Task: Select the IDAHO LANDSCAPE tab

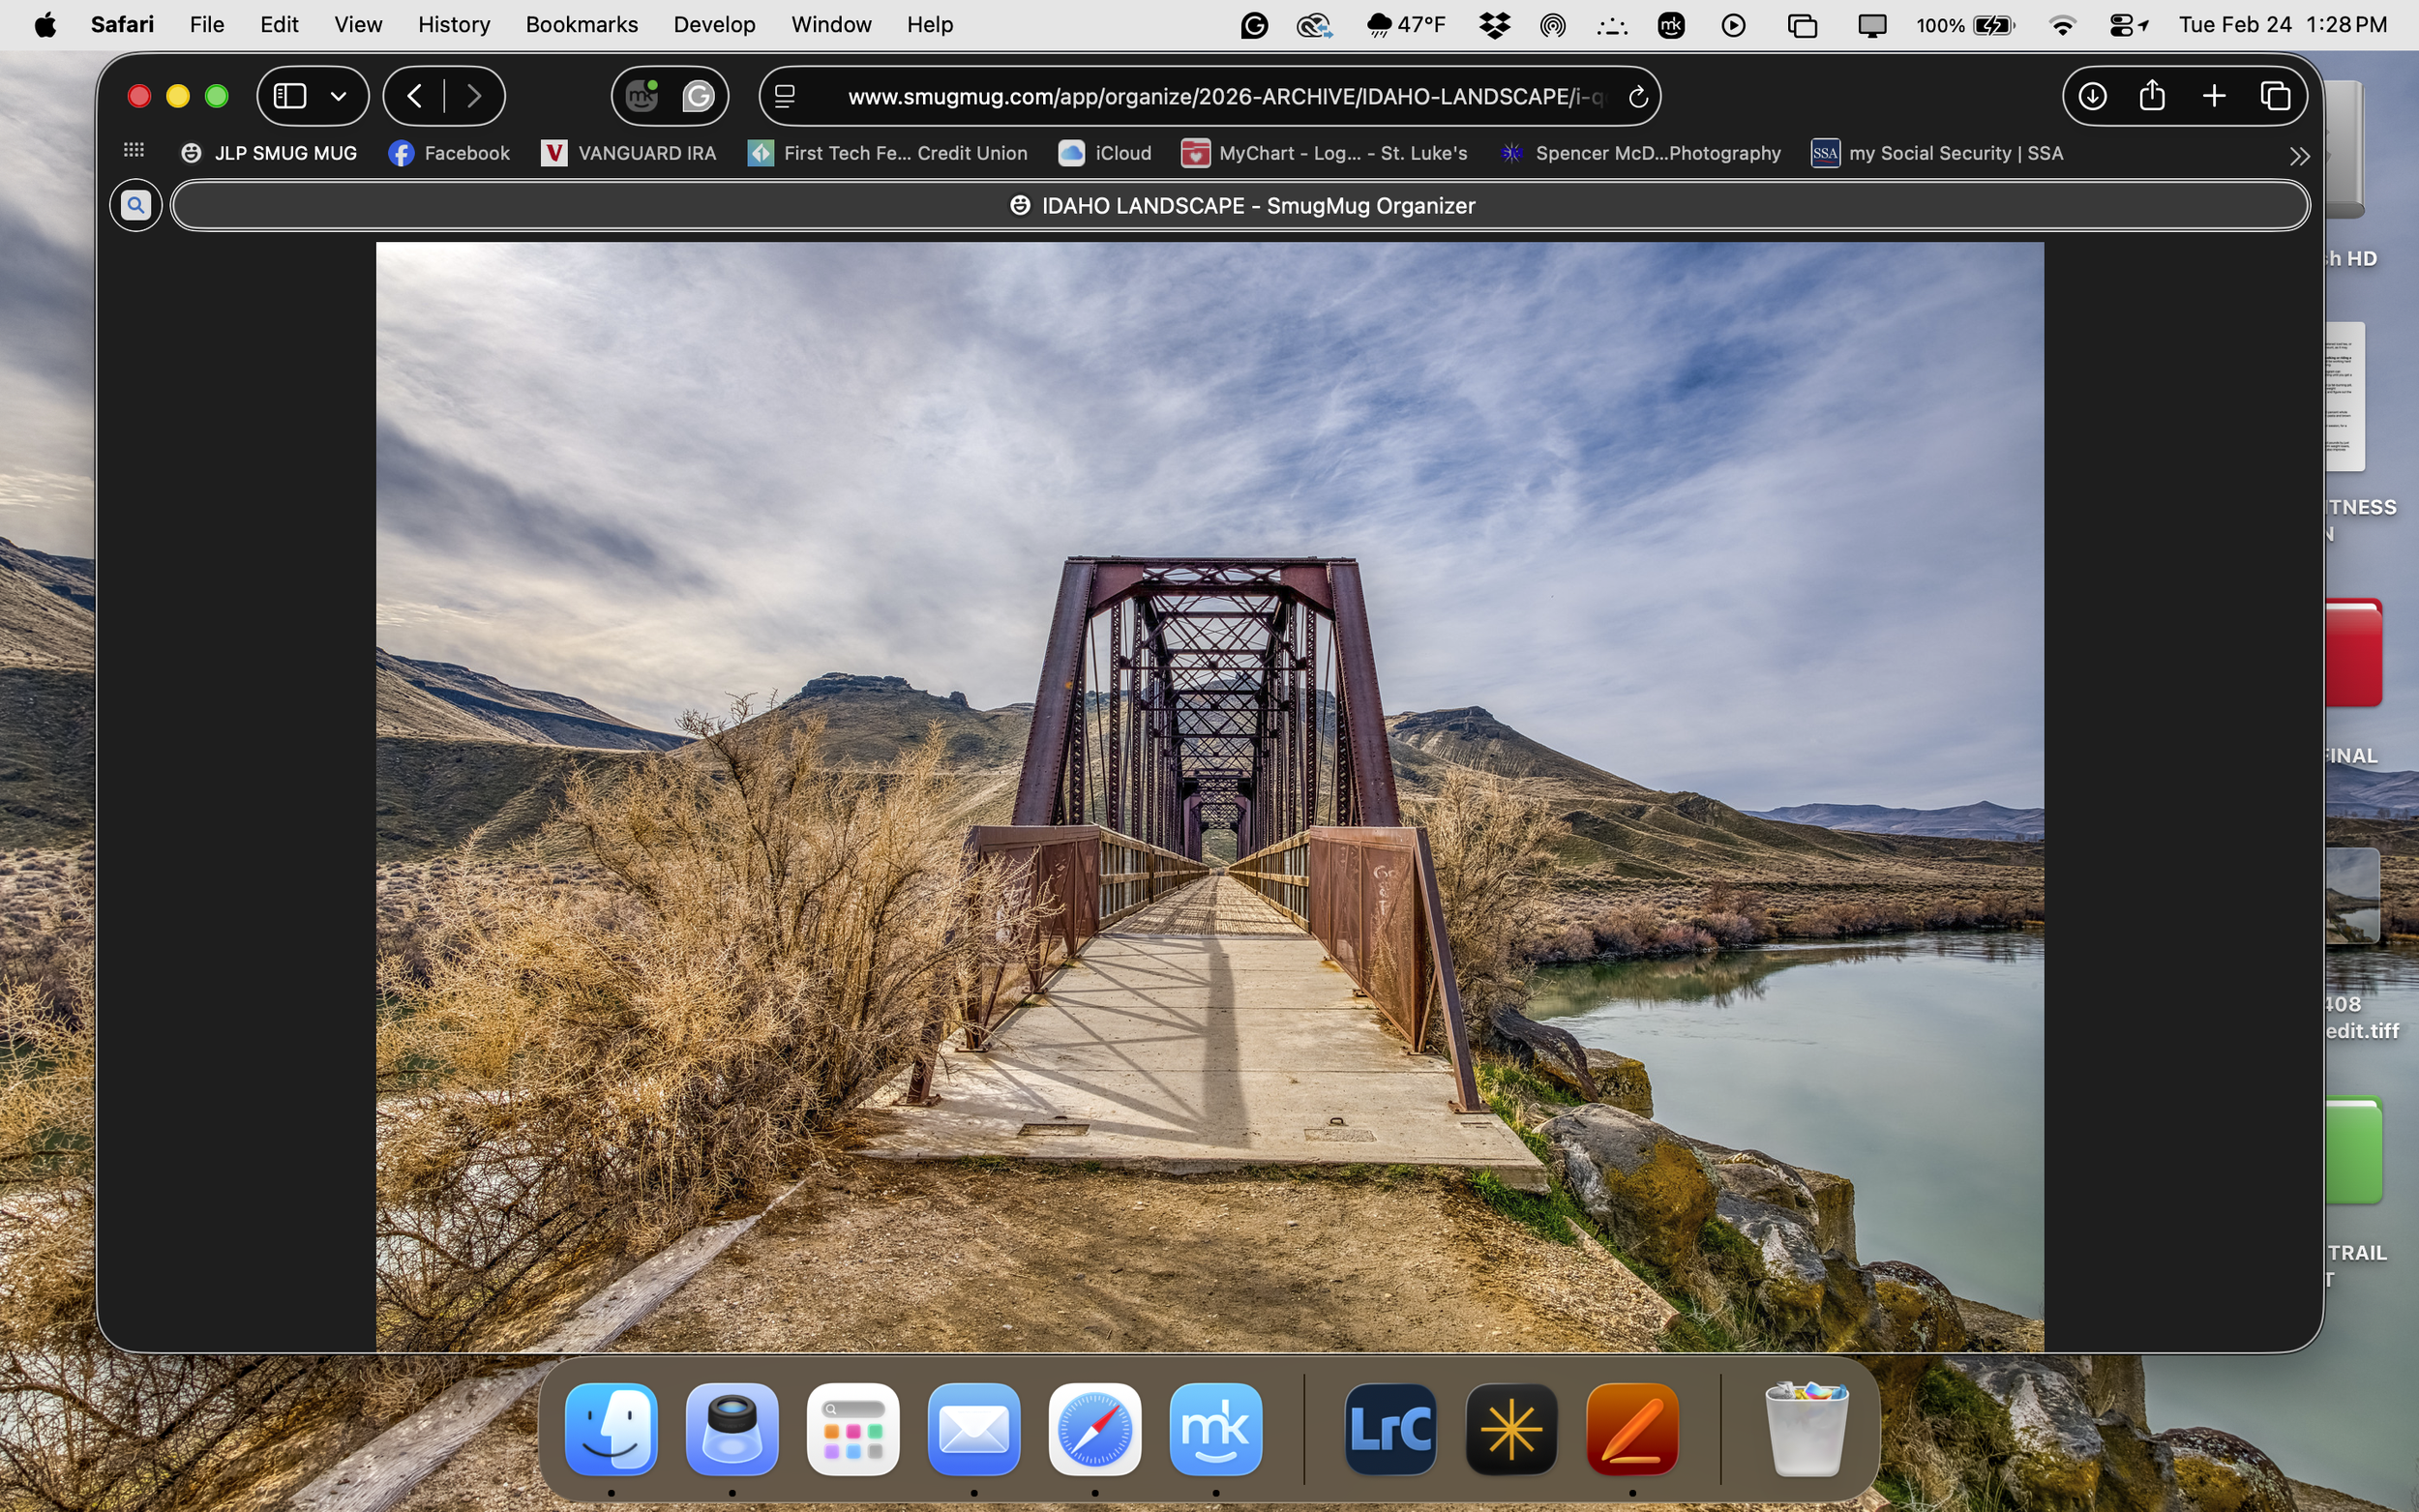Action: pyautogui.click(x=1240, y=205)
